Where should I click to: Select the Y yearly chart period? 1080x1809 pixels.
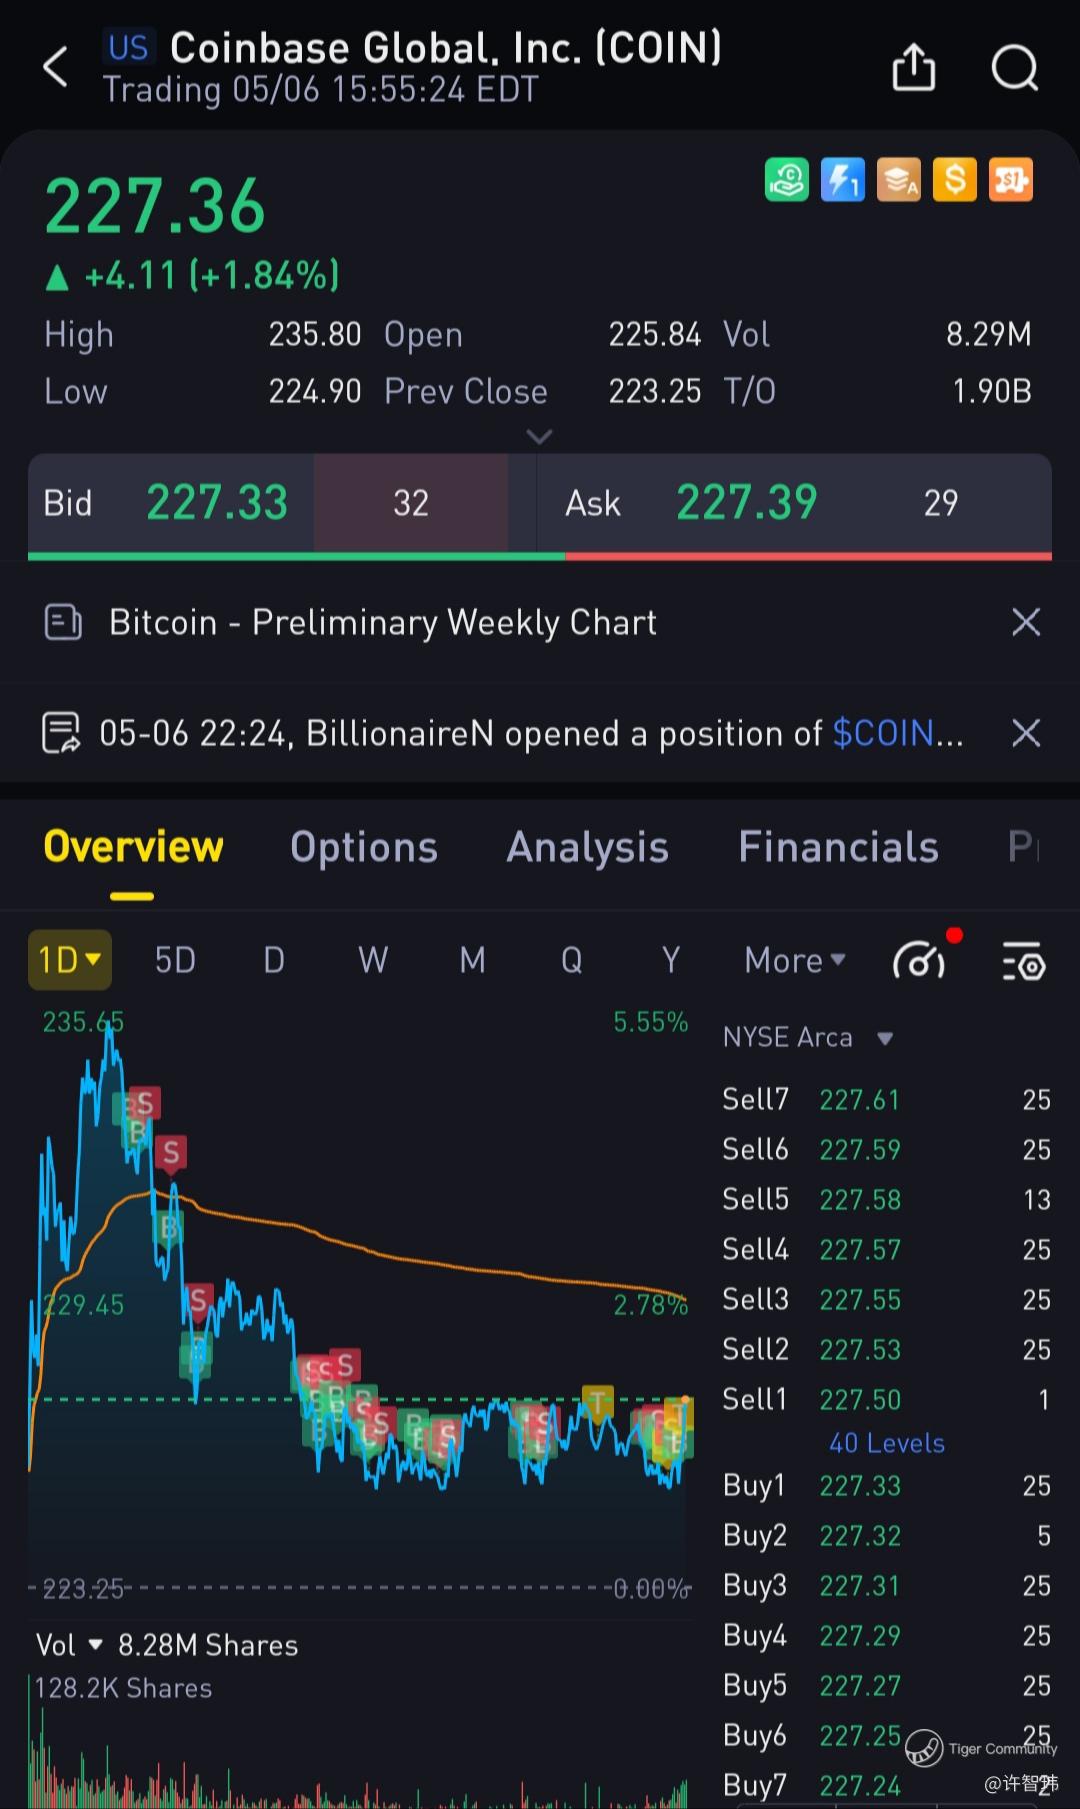[670, 960]
